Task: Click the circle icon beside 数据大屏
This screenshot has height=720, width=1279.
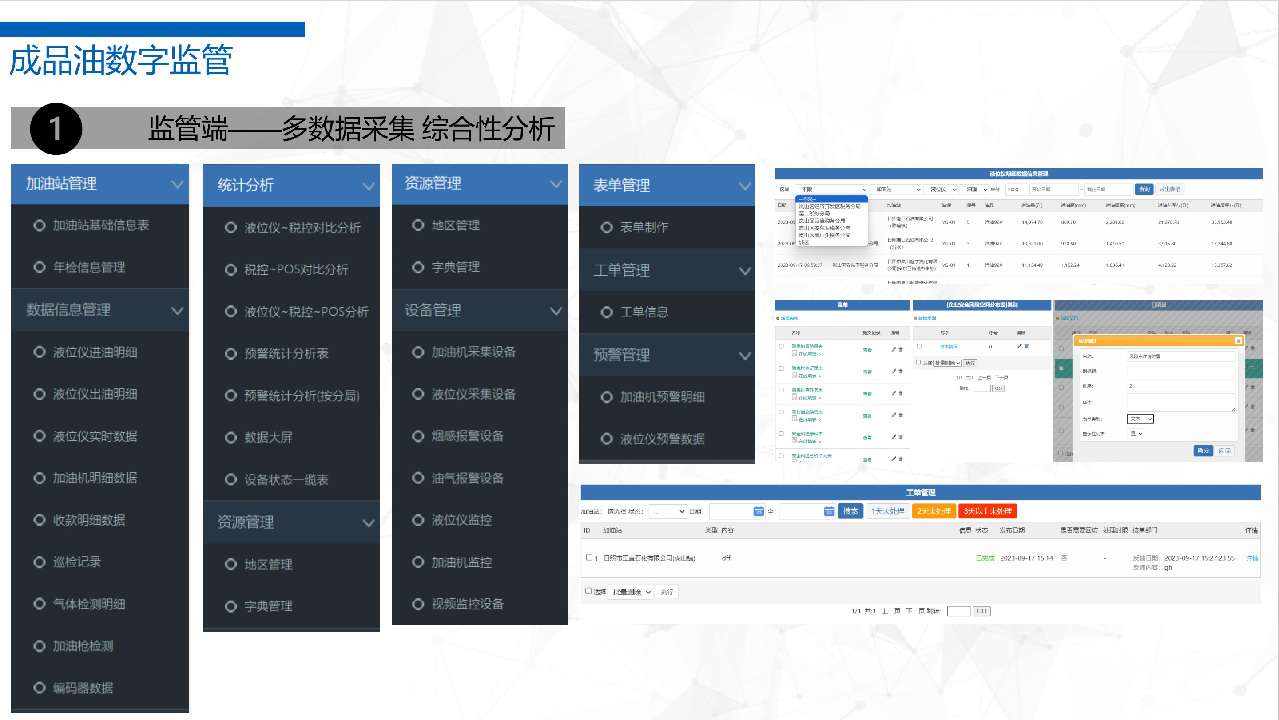Action: pos(231,437)
